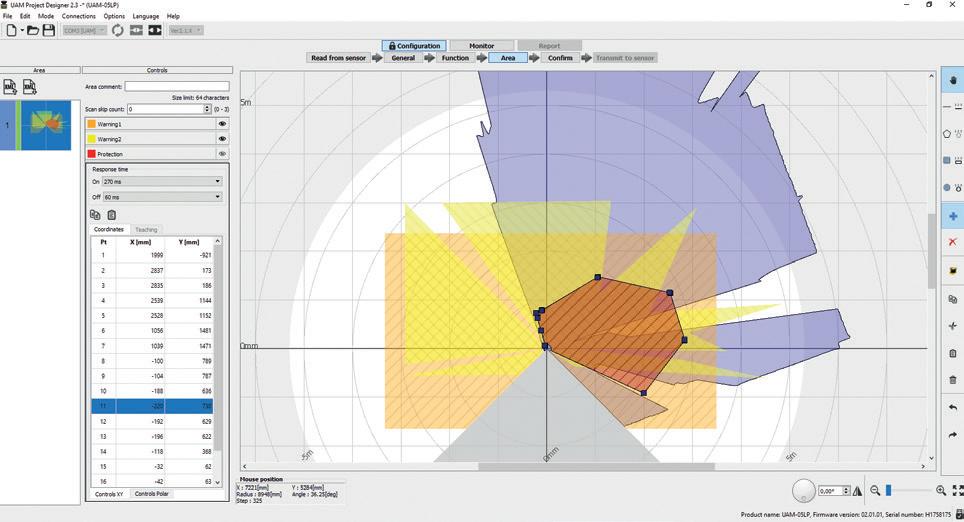Adjust the rotation angle stepper
Image resolution: width=964 pixels, height=522 pixels.
(x=847, y=491)
